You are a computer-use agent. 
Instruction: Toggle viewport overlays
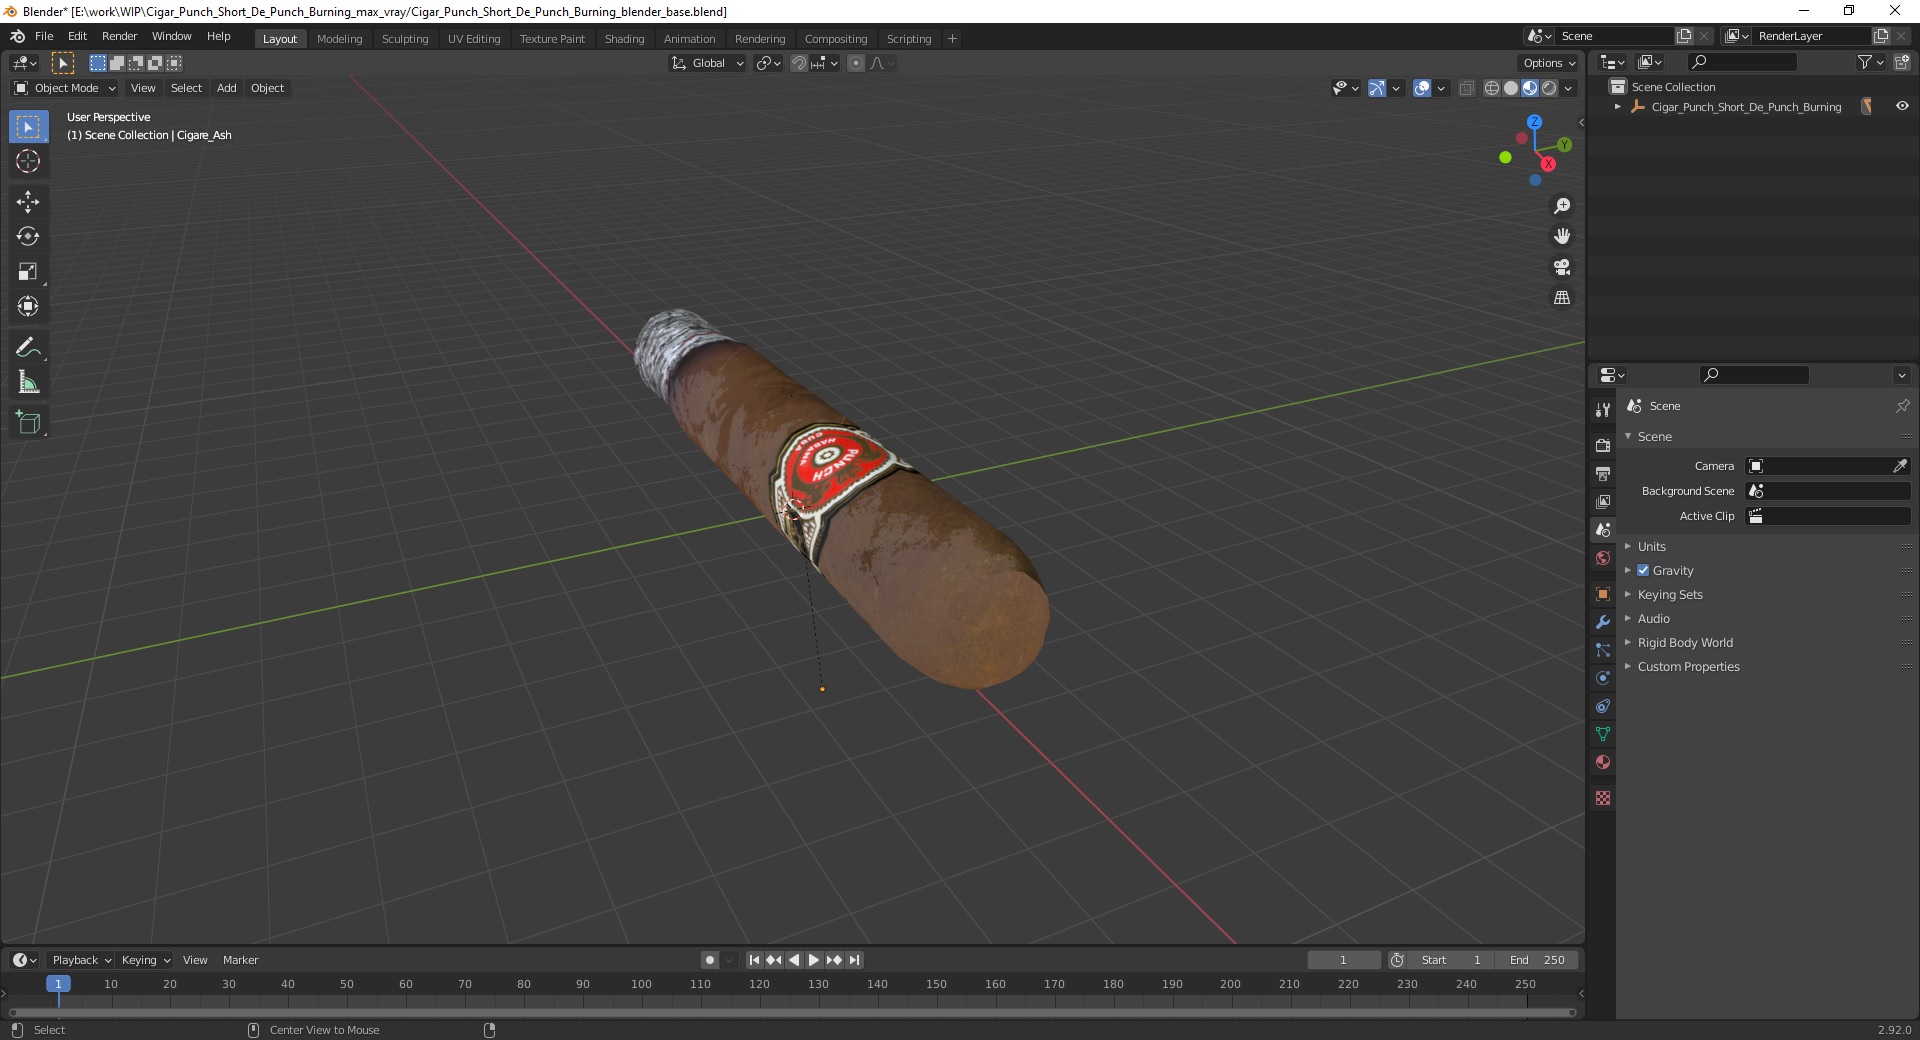[x=1422, y=88]
